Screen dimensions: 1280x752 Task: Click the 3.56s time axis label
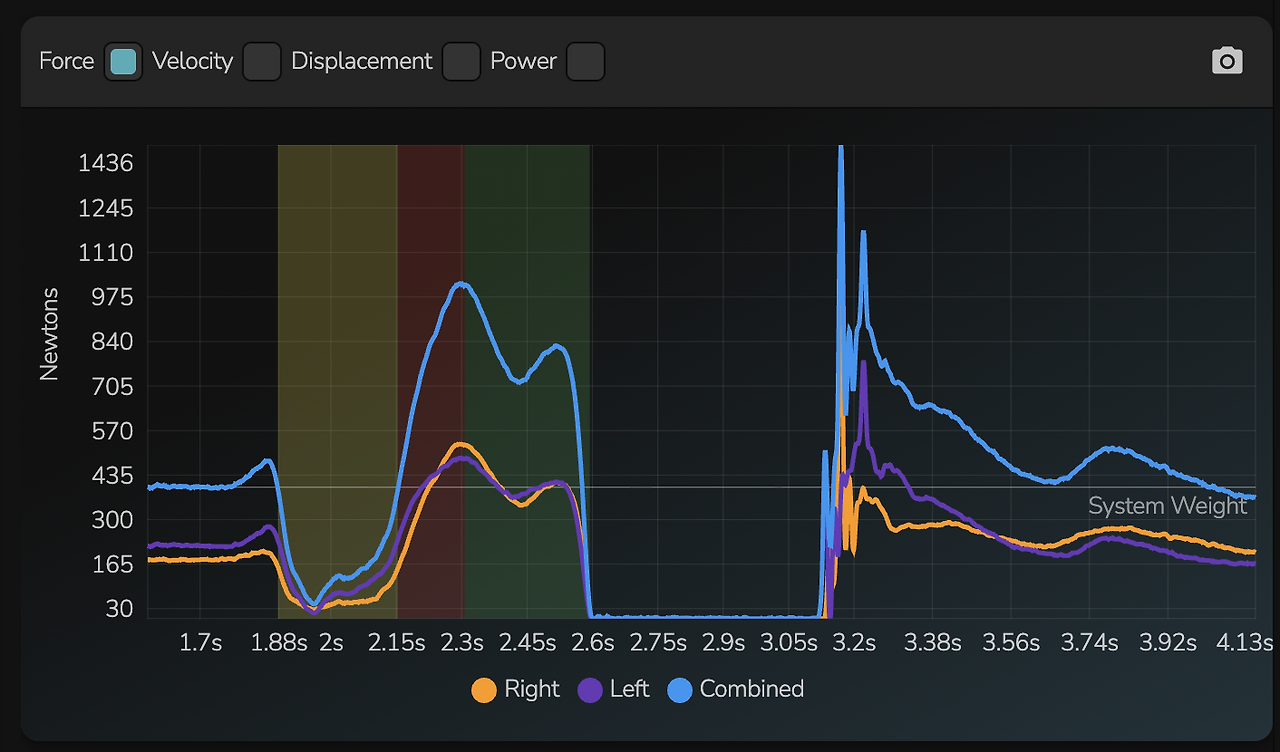click(x=1011, y=642)
